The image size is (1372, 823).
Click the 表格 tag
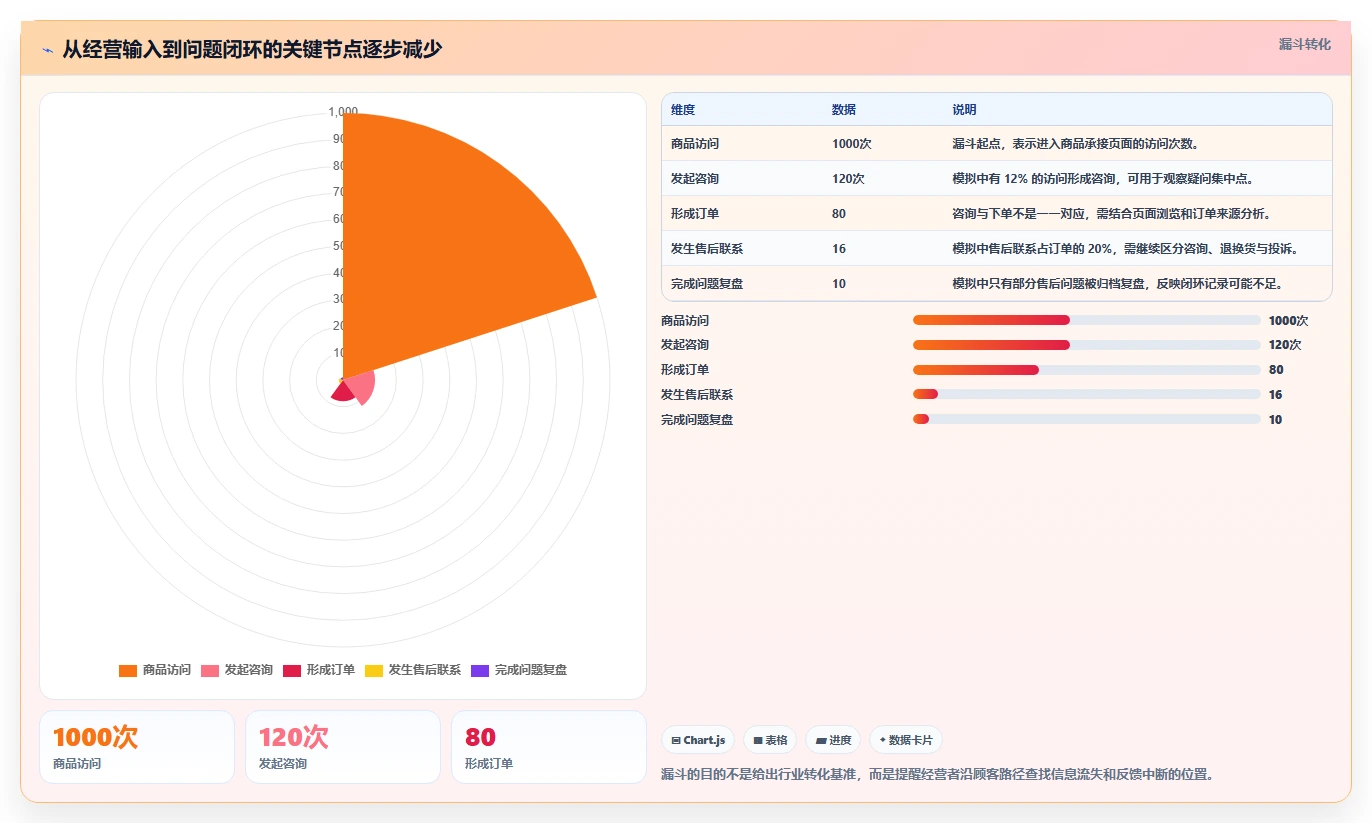(x=770, y=740)
